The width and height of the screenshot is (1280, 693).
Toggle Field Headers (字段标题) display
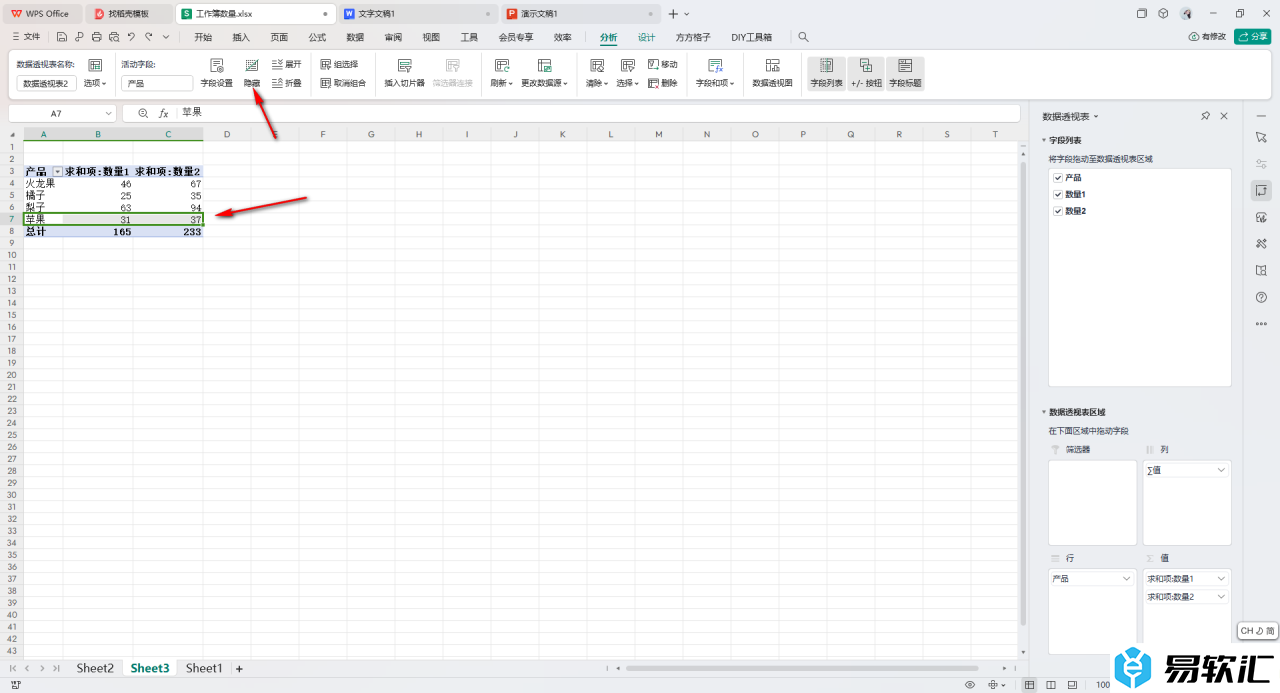click(x=905, y=73)
